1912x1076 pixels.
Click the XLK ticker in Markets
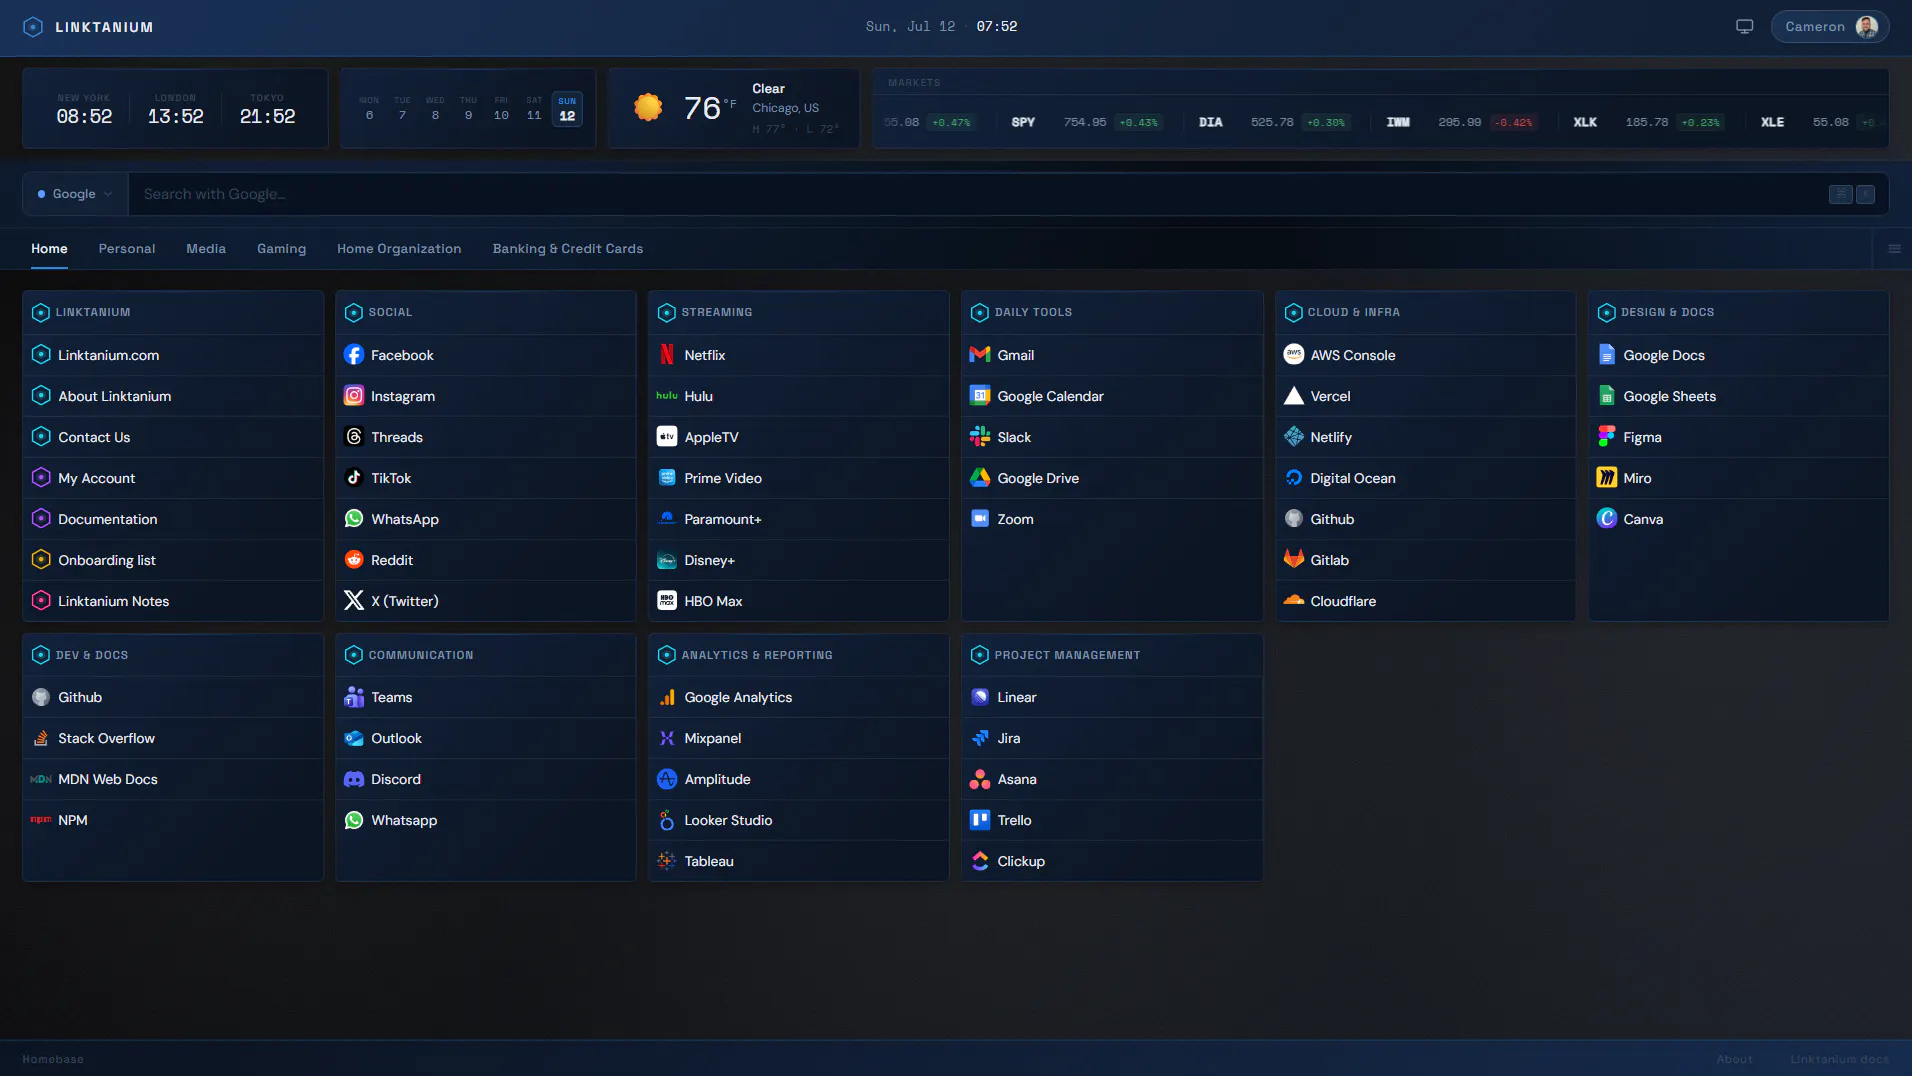(x=1585, y=122)
